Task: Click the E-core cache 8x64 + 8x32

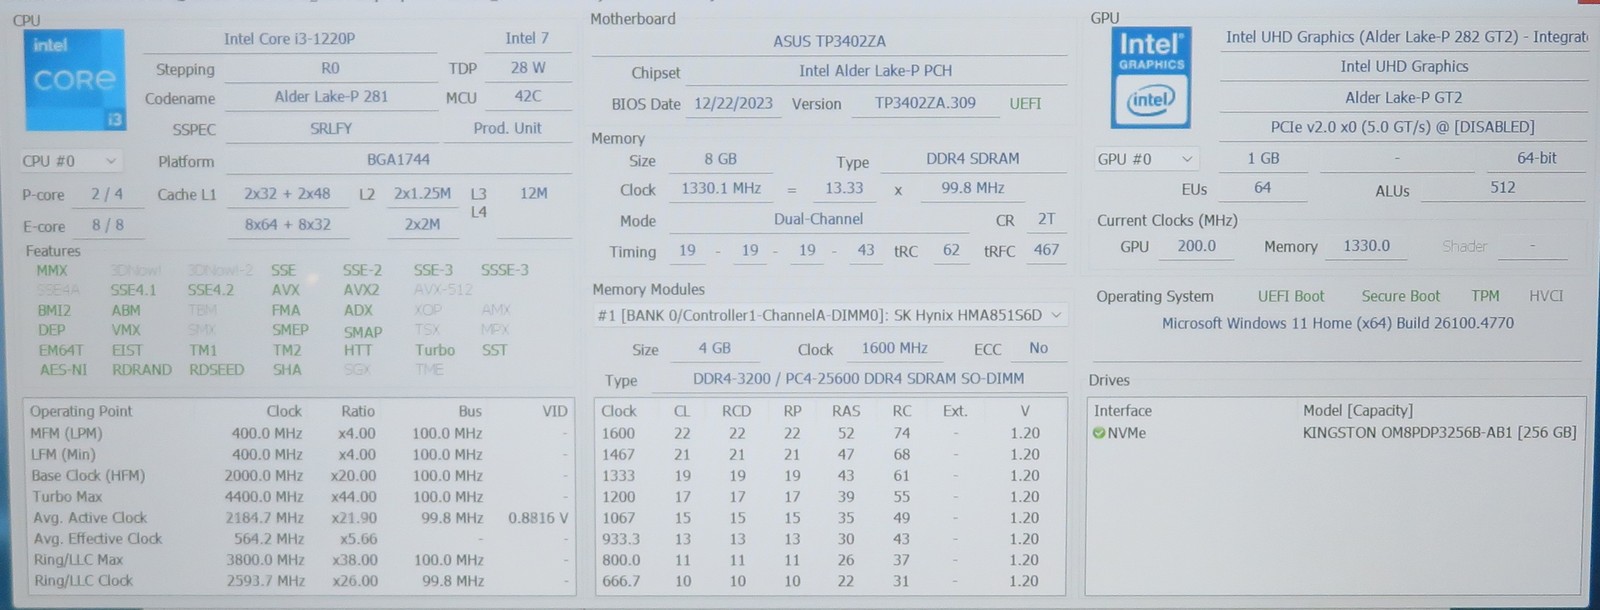Action: coord(287,225)
